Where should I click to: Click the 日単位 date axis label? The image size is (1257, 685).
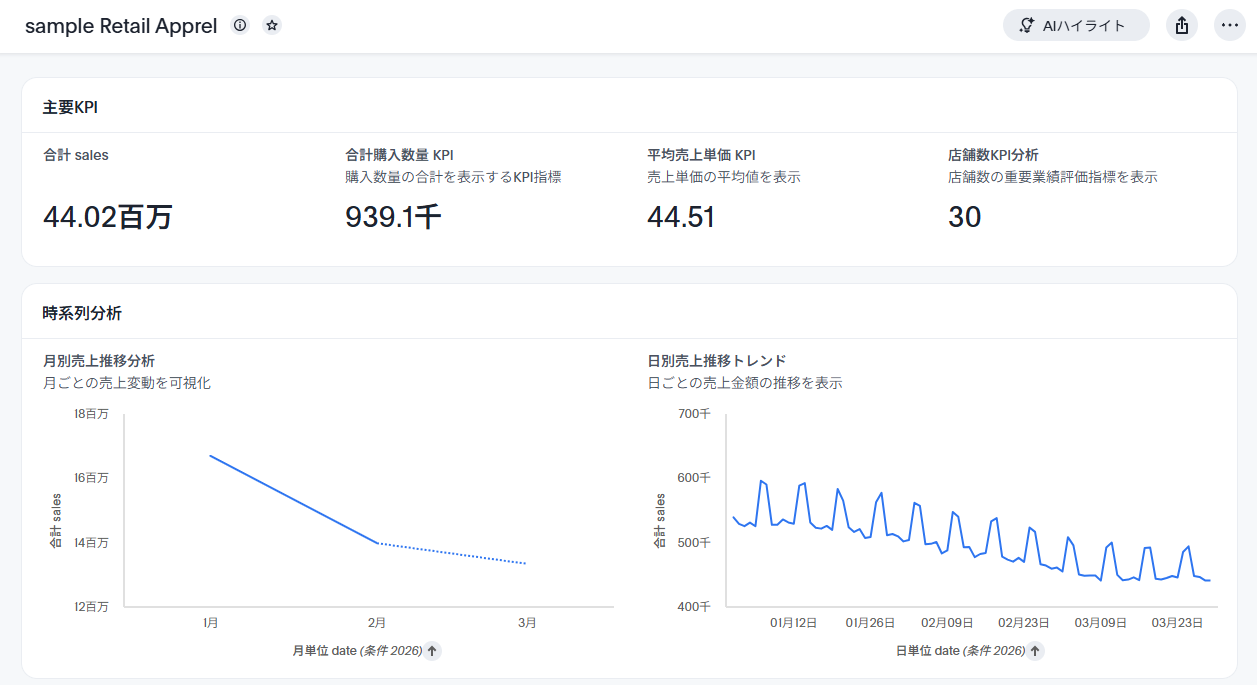tap(960, 651)
